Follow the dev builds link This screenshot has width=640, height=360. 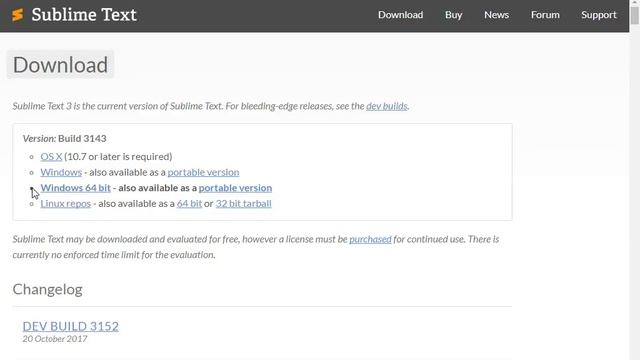pos(387,106)
